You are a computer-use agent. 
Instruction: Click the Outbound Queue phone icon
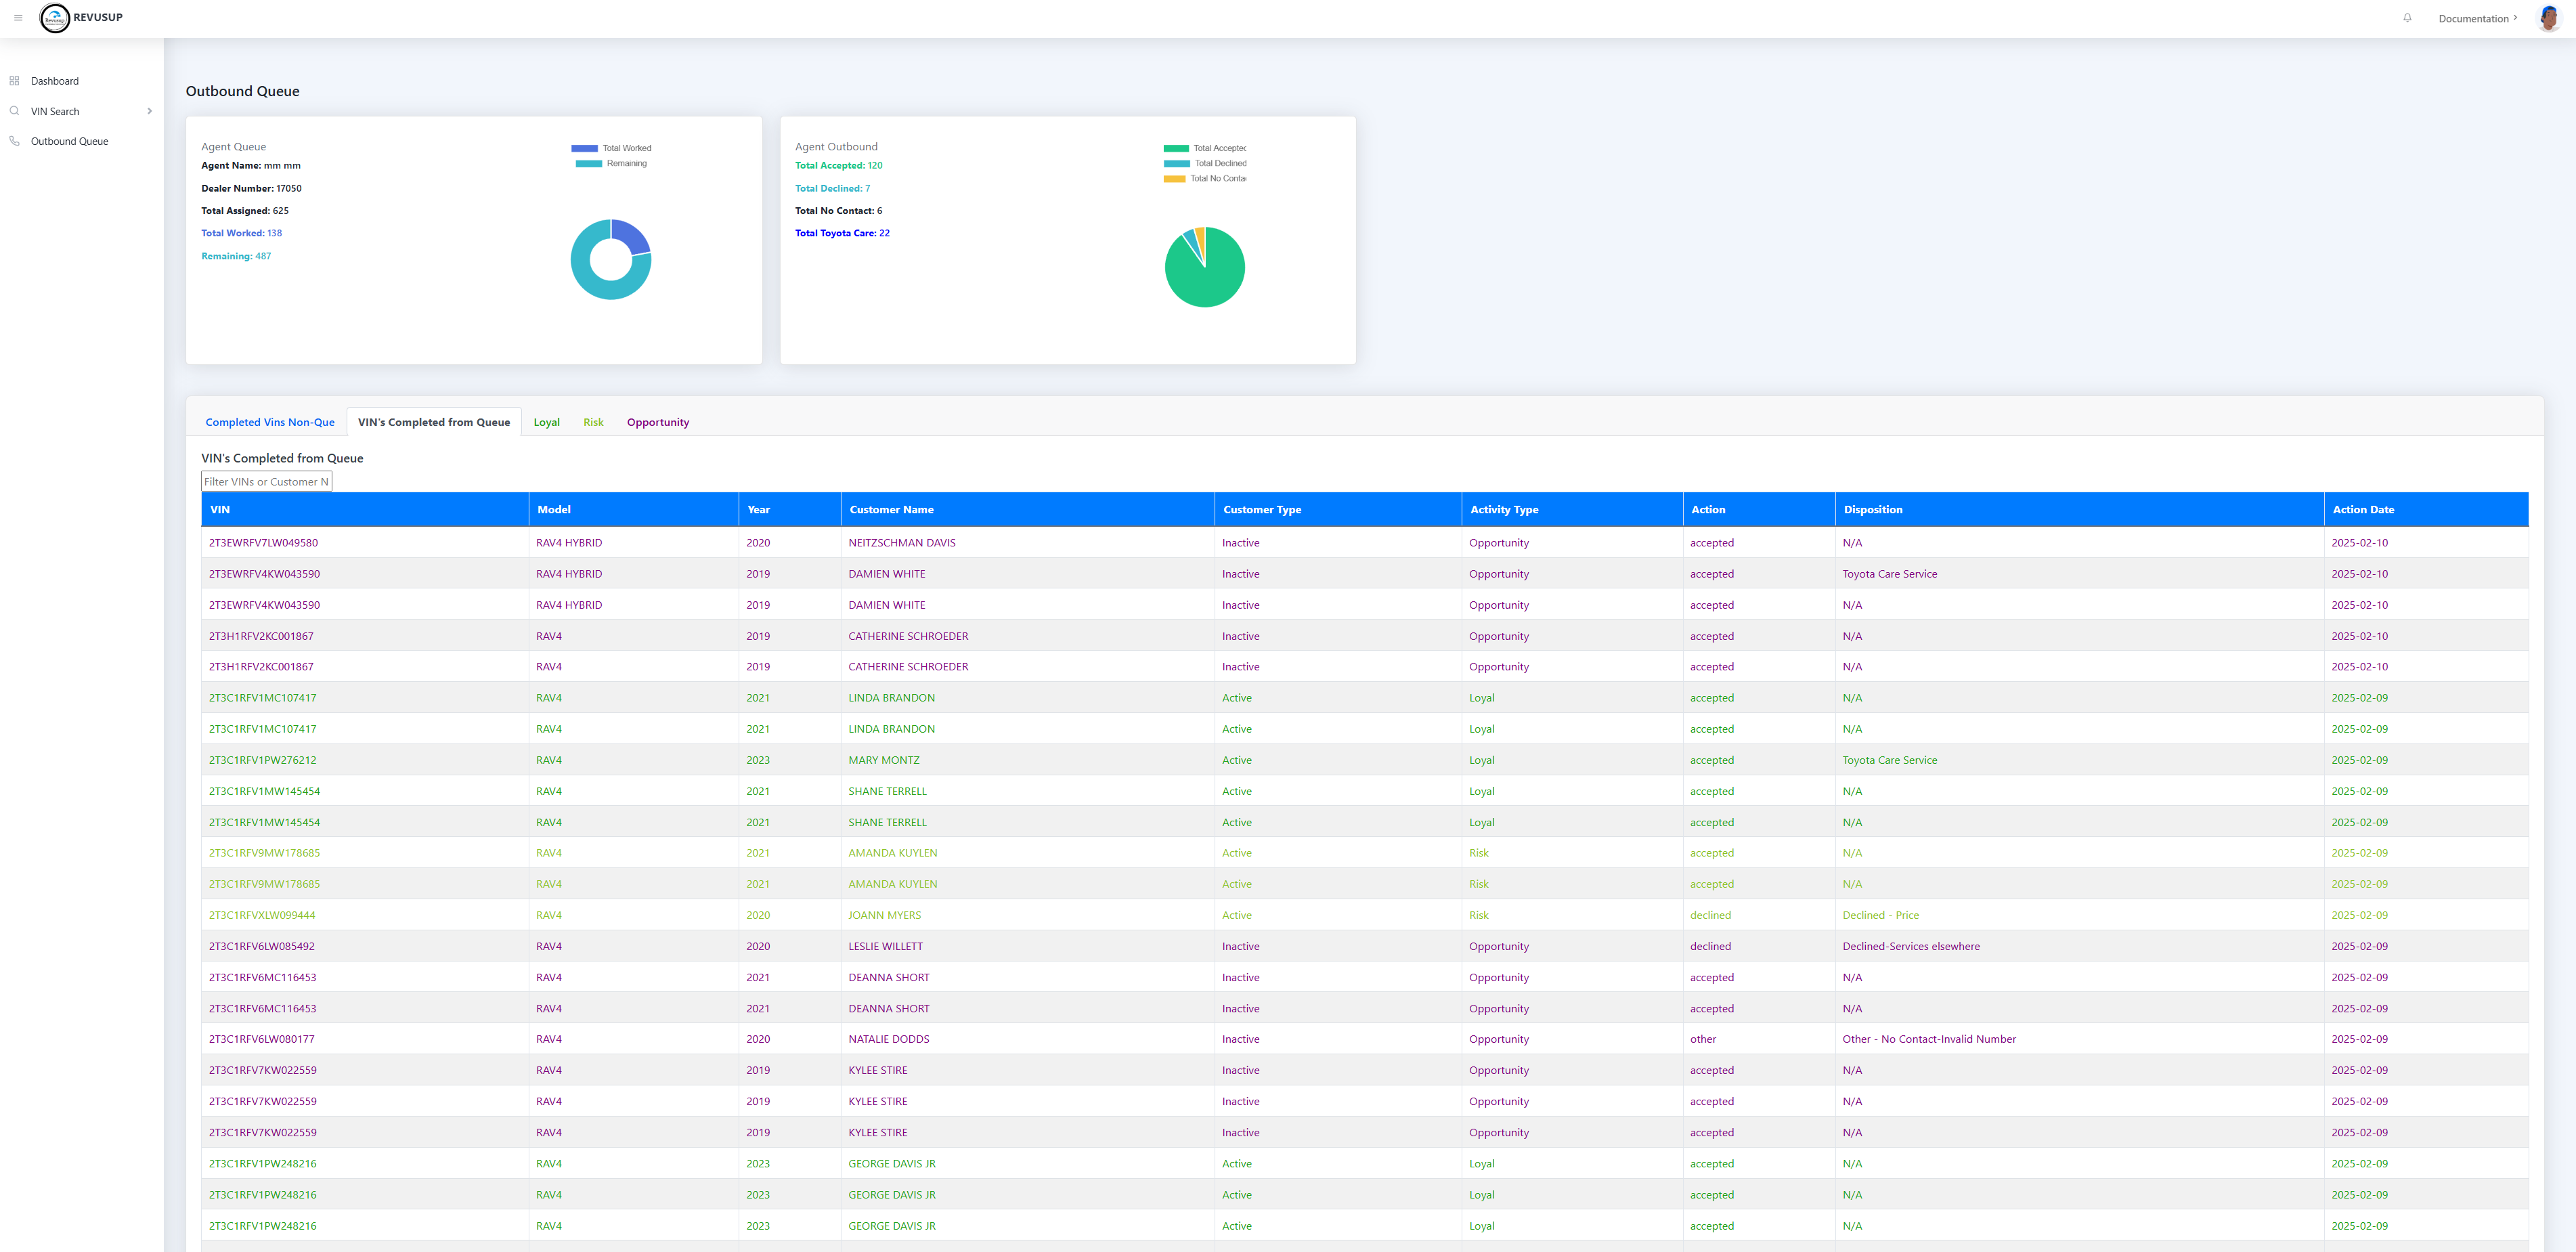click(x=14, y=141)
